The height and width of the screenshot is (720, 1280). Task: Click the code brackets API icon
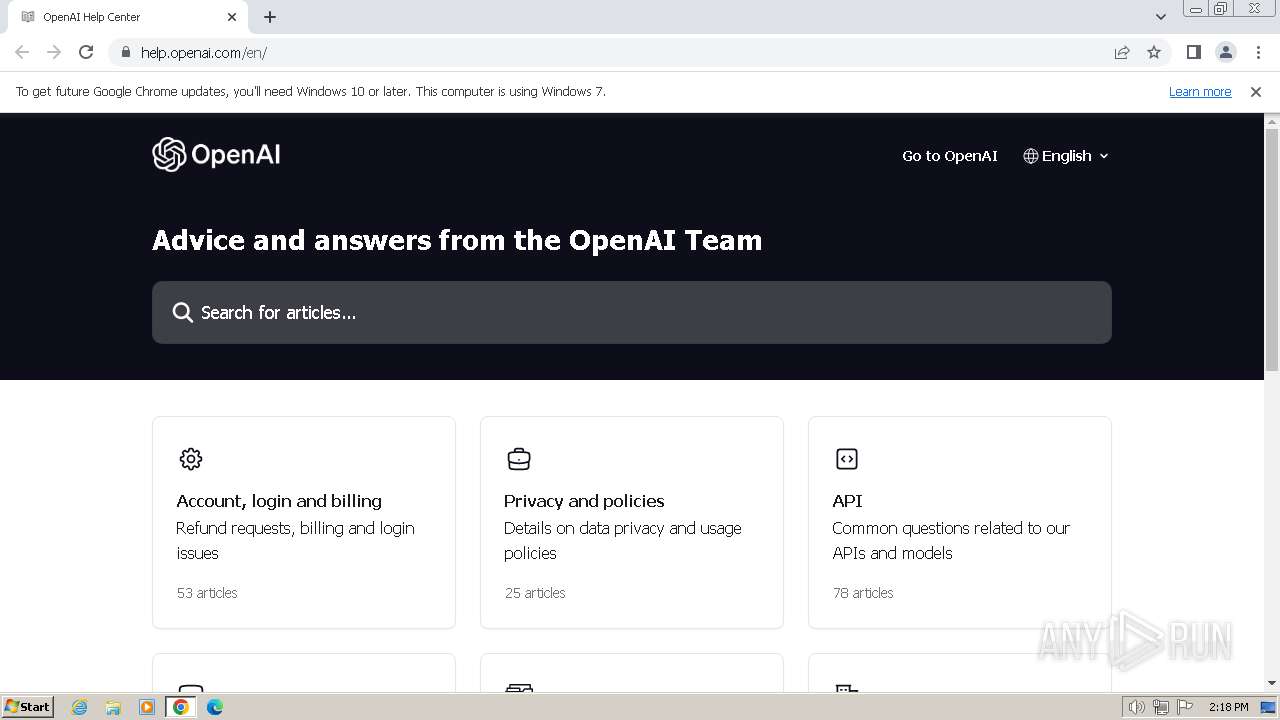847,459
